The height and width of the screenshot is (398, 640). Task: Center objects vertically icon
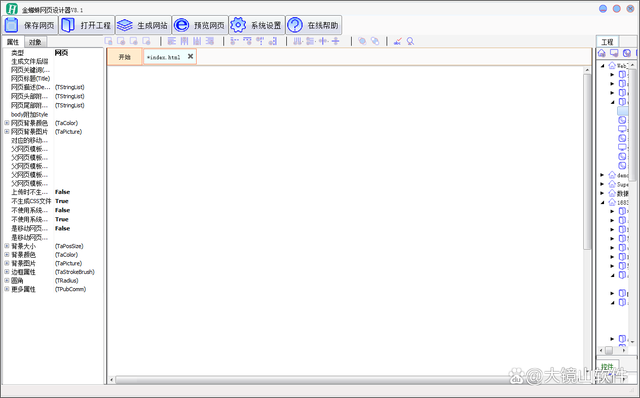click(x=336, y=41)
